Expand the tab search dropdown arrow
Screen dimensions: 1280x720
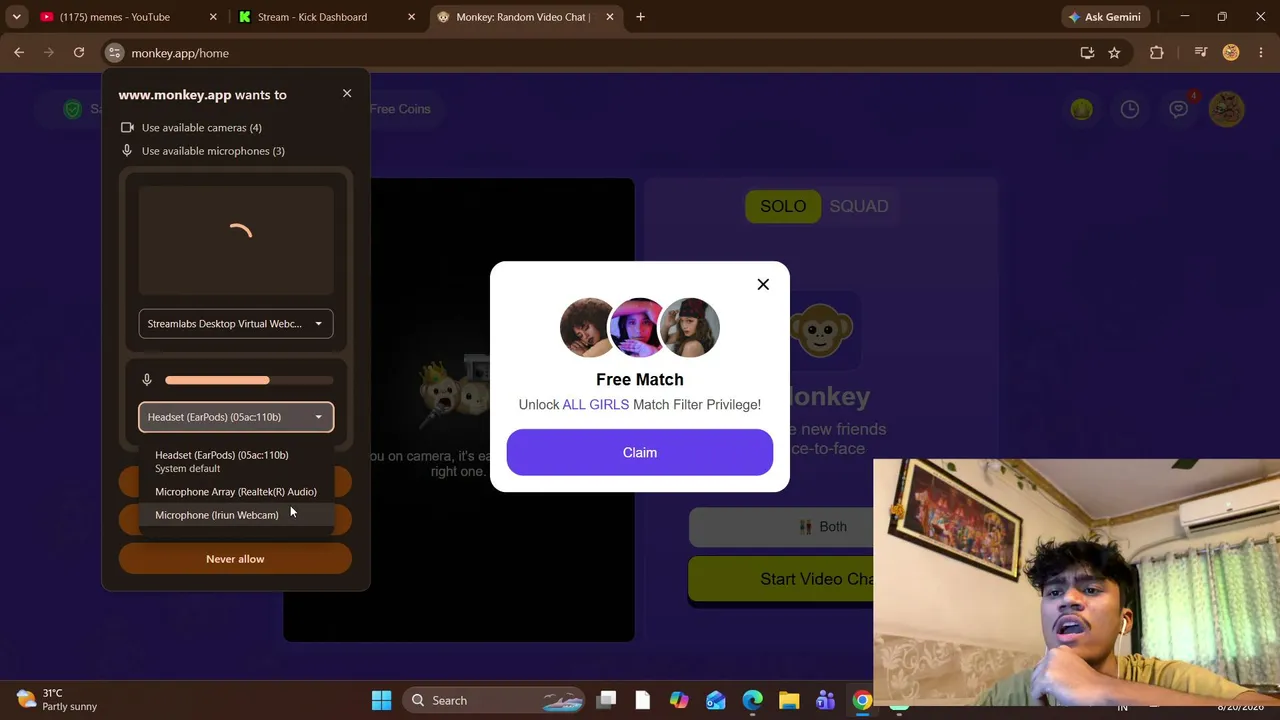[x=16, y=17]
